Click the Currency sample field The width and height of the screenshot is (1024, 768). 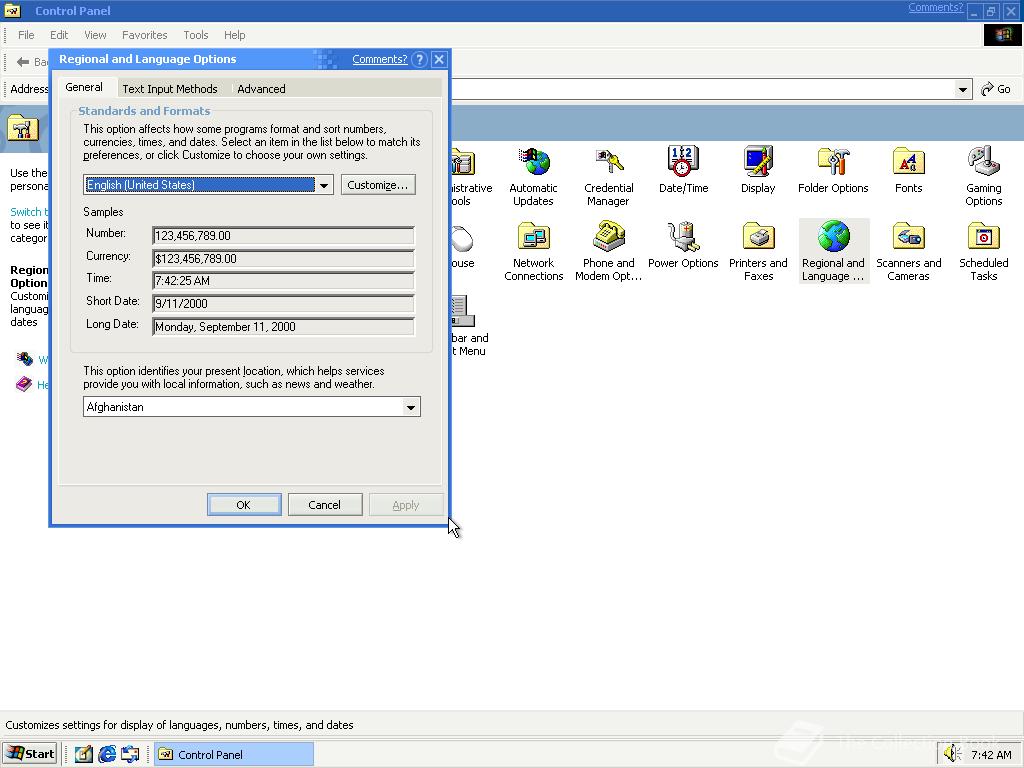(283, 259)
